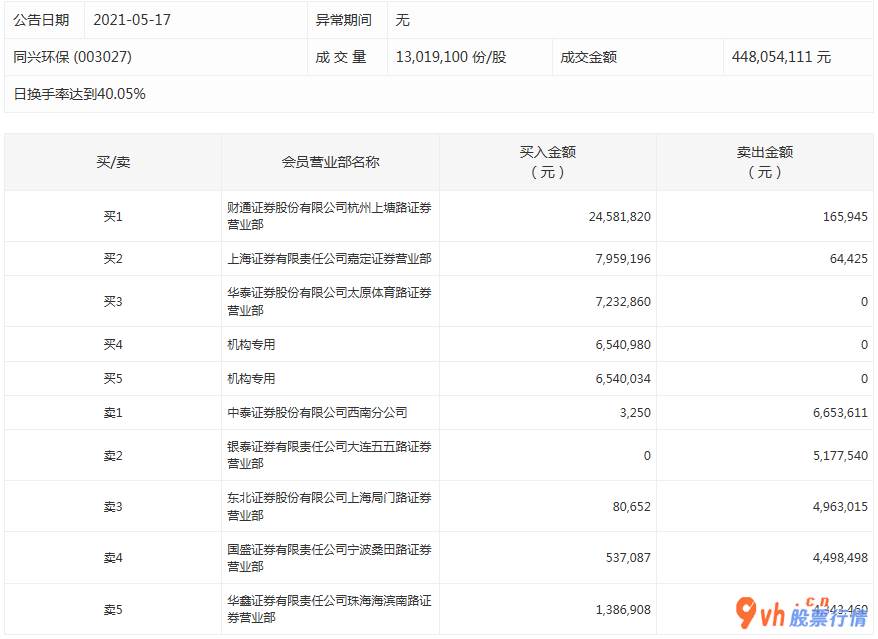Click the 成交金额 label

point(589,57)
